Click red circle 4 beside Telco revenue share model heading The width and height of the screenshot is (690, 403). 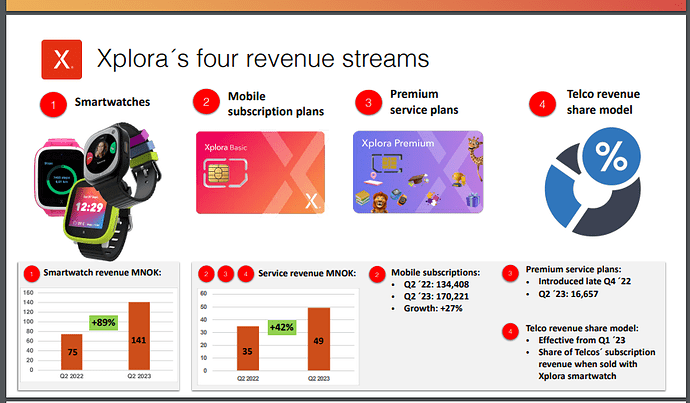(x=542, y=104)
